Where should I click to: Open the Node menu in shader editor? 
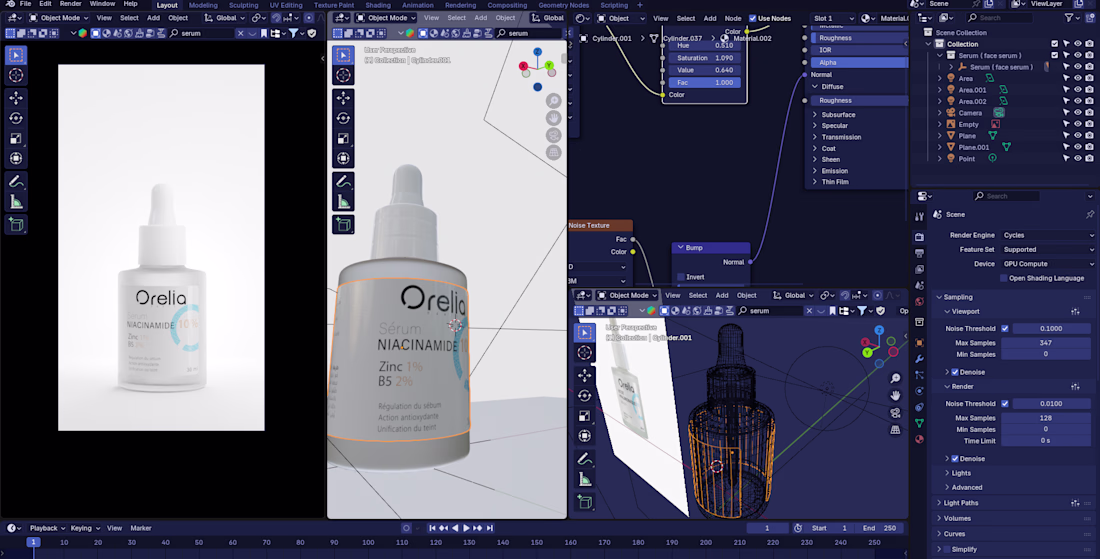[x=732, y=18]
